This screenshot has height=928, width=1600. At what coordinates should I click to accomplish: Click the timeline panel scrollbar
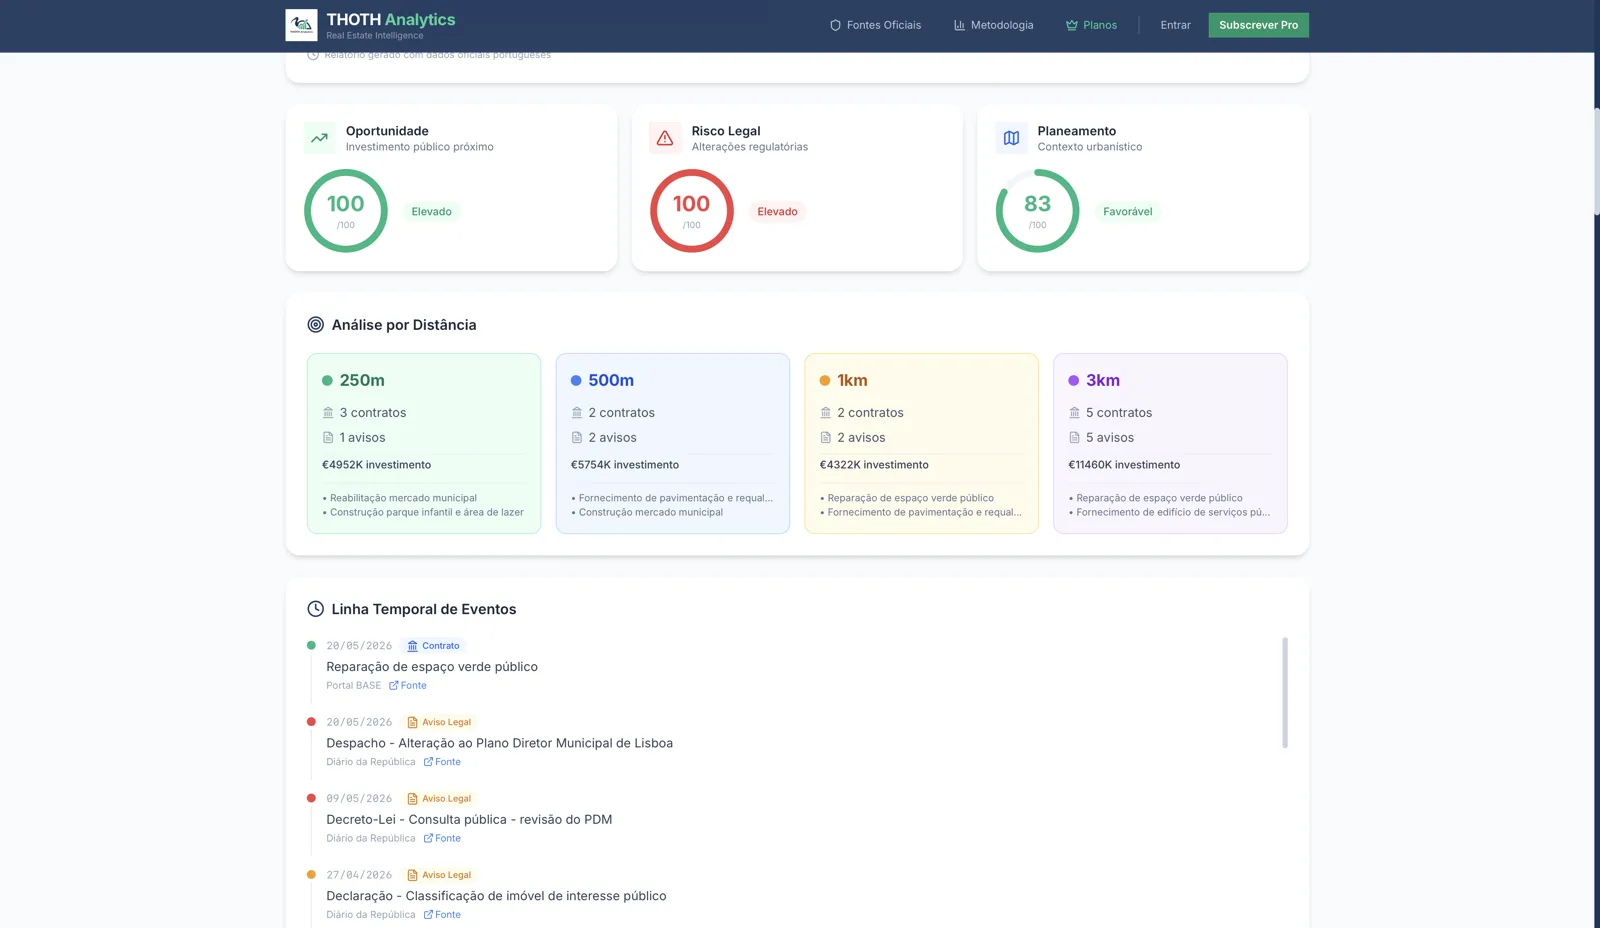coord(1285,693)
